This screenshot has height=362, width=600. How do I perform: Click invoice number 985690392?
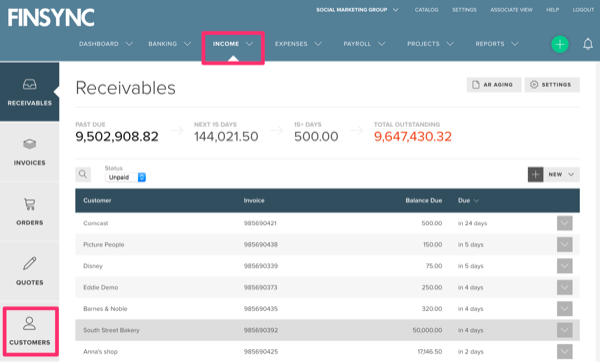tap(261, 330)
